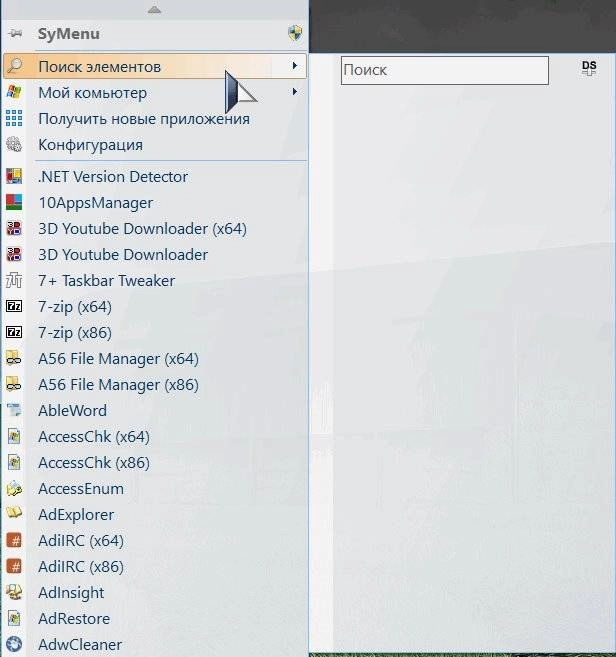Click the AdwCleaner icon
The image size is (616, 657).
click(14, 644)
